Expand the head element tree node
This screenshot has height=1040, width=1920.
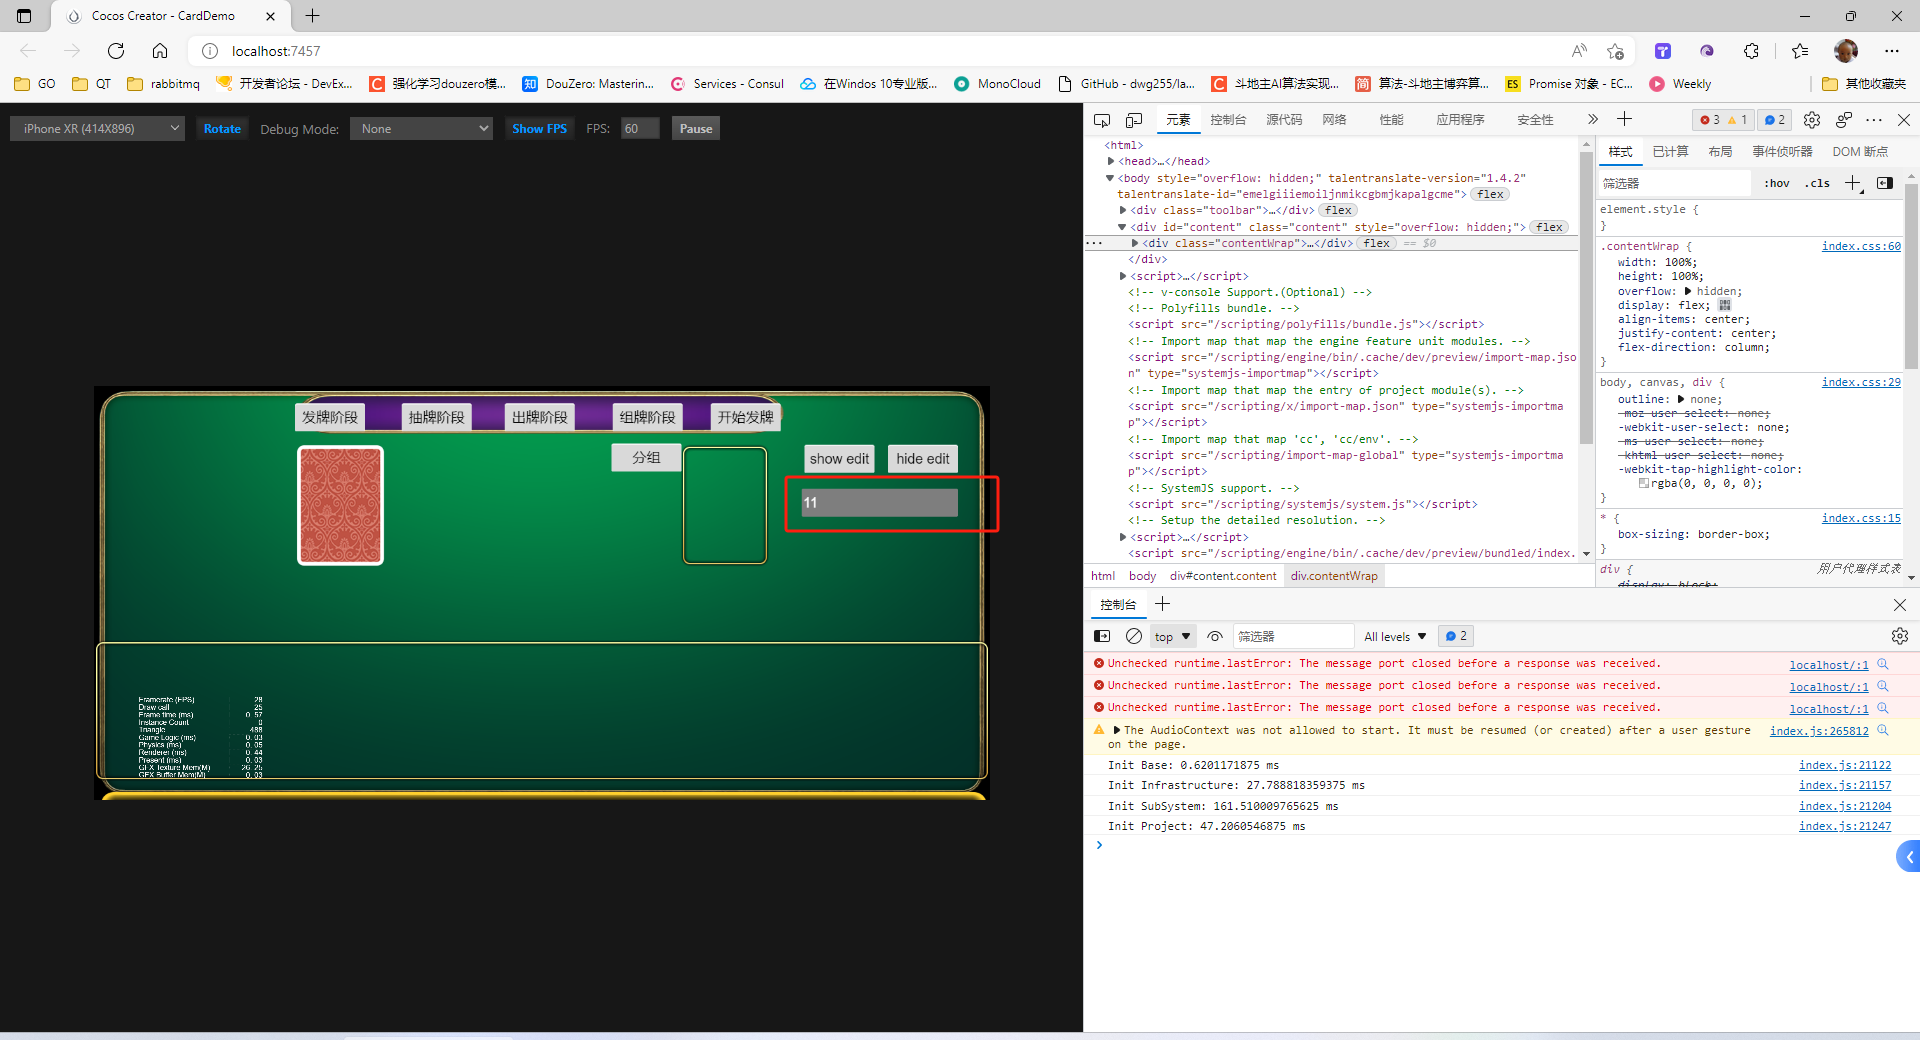point(1111,161)
